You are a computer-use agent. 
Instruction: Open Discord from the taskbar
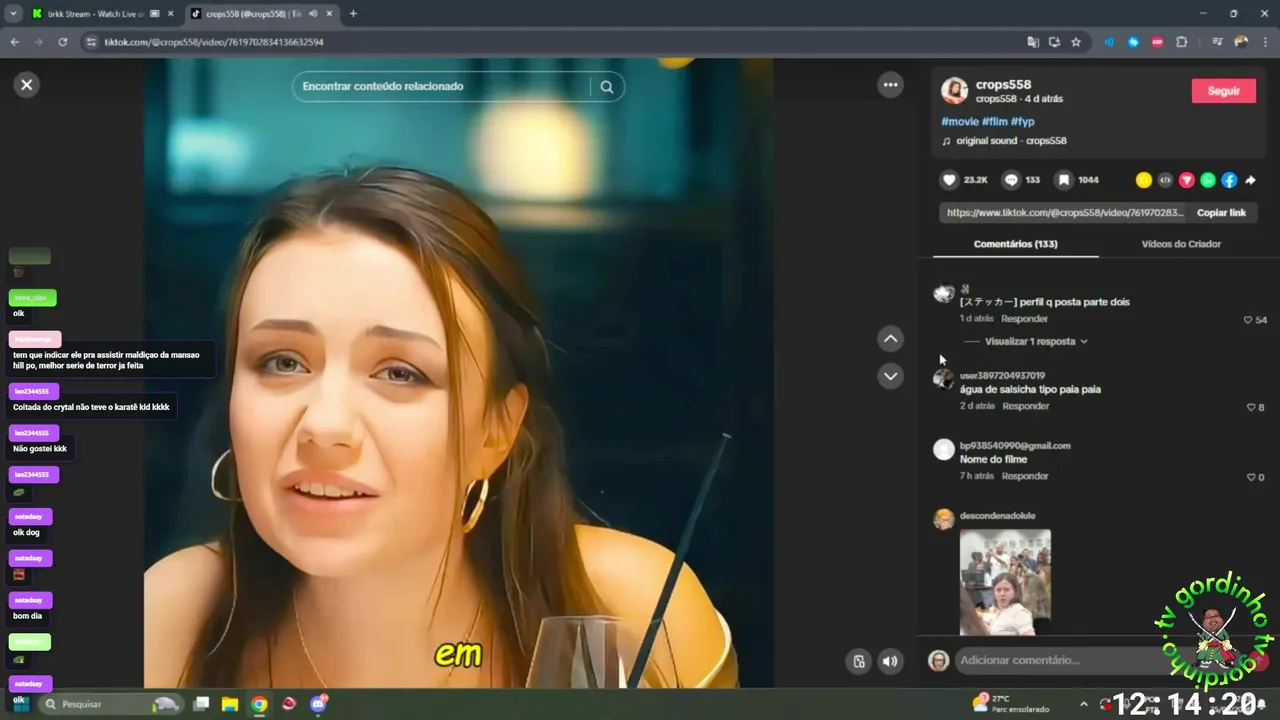click(318, 704)
